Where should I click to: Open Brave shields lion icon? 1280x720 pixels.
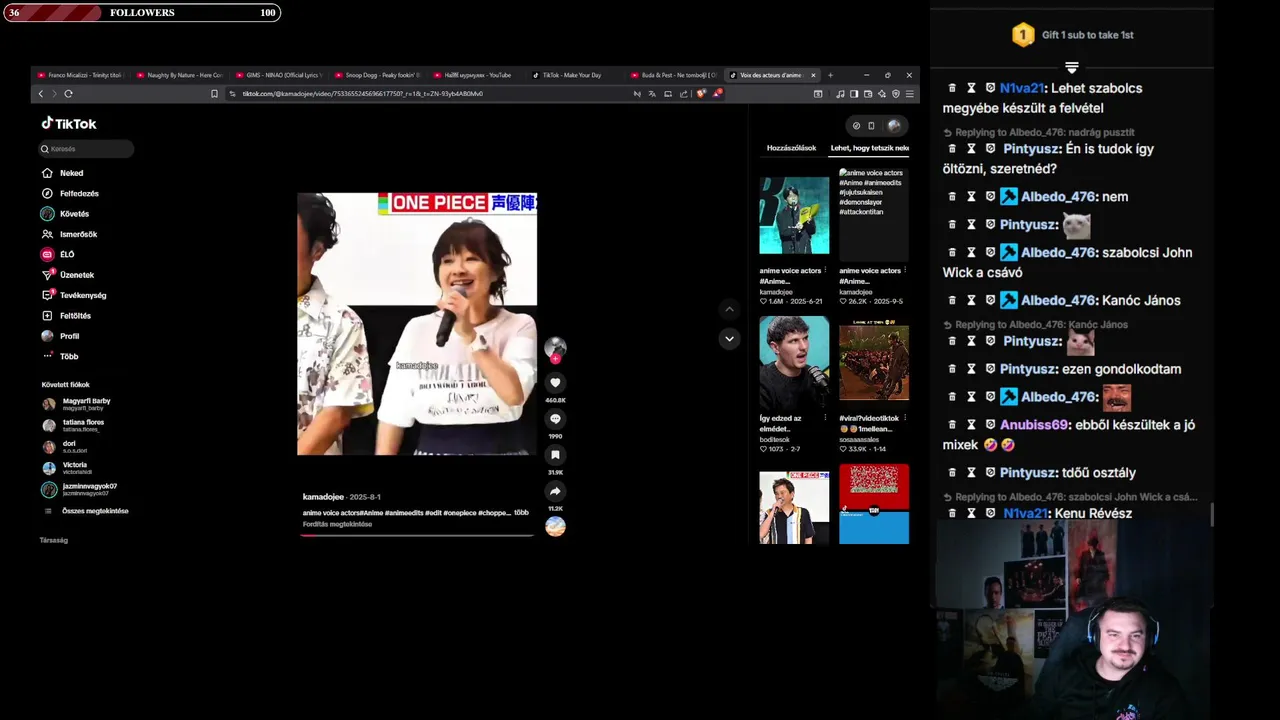(701, 94)
